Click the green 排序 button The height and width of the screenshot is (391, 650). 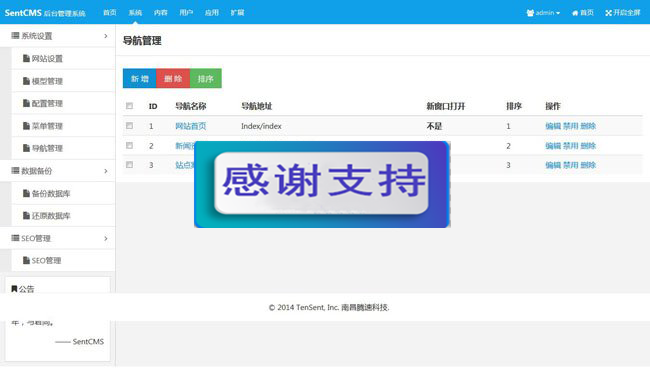[x=206, y=78]
